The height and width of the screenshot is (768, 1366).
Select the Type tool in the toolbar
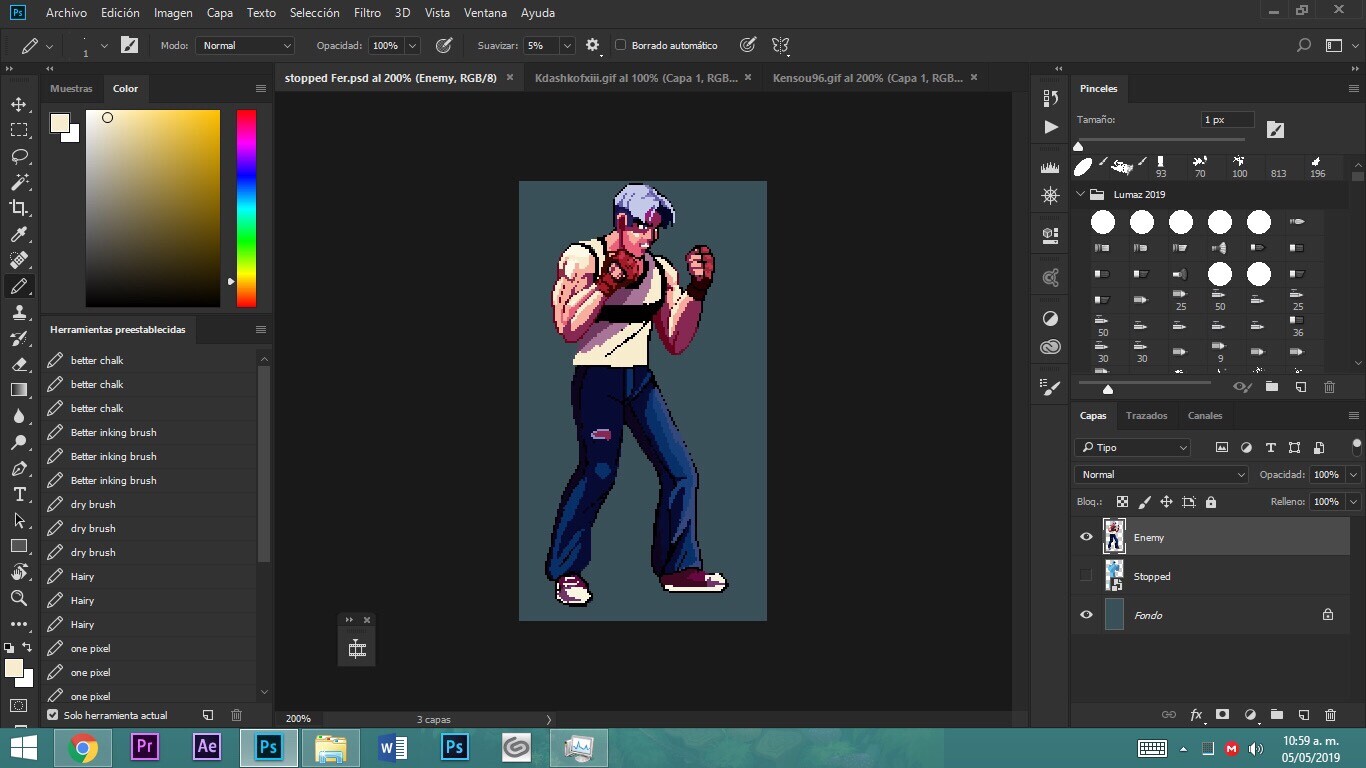tap(19, 494)
